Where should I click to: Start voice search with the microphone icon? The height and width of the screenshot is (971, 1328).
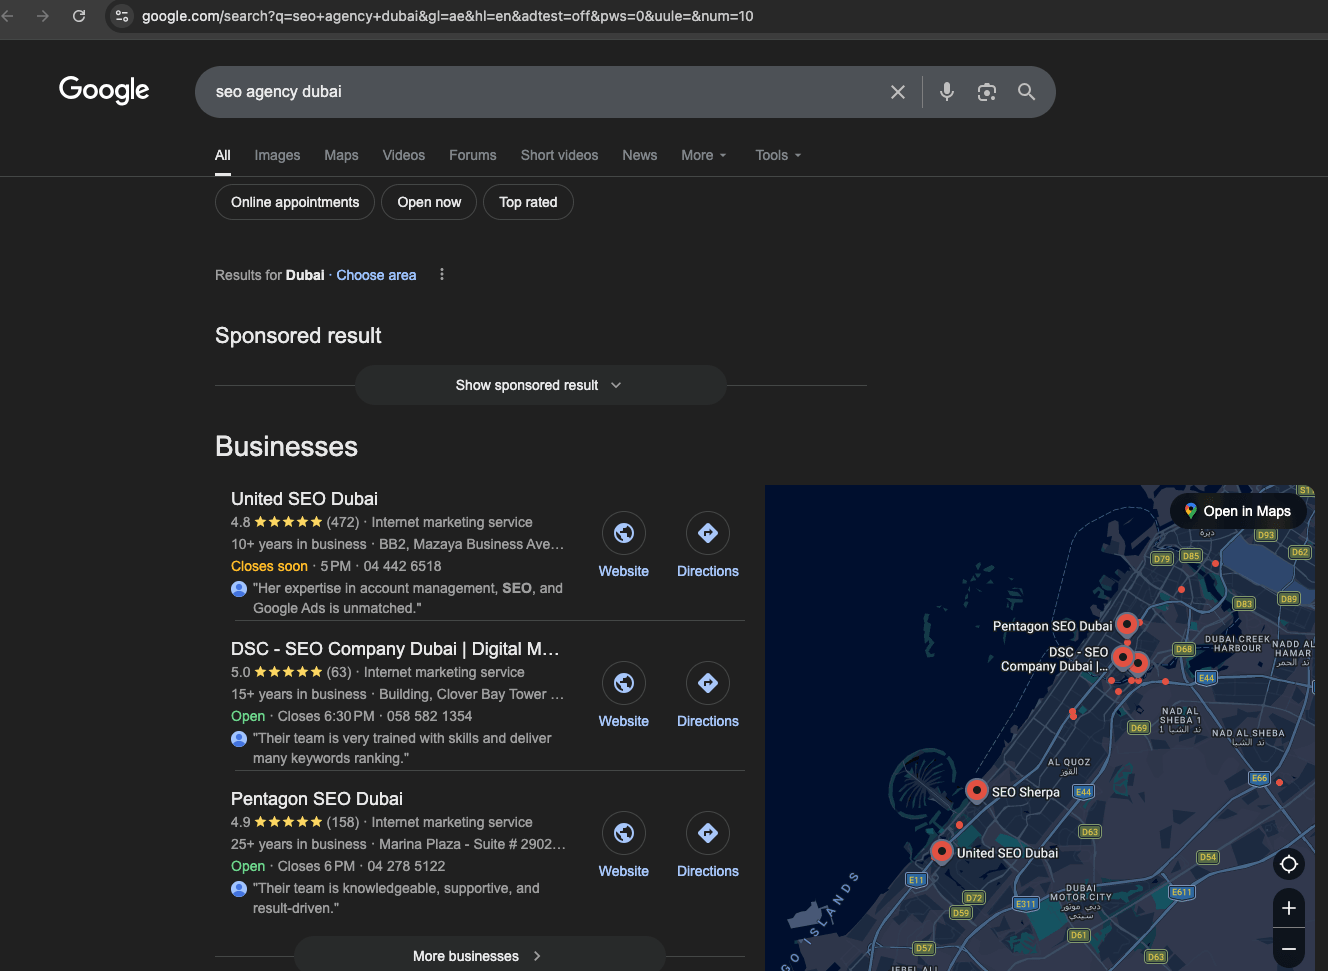(x=947, y=92)
